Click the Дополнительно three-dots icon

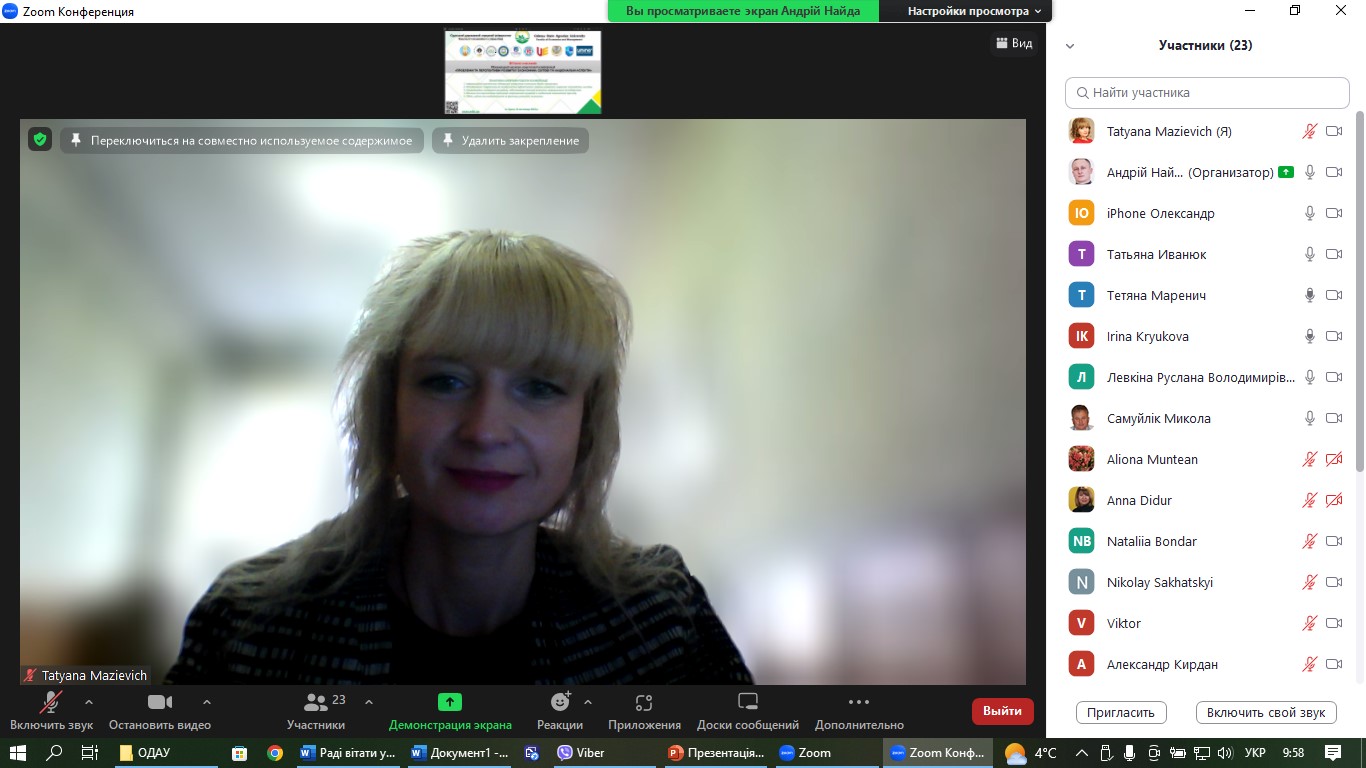coord(858,702)
